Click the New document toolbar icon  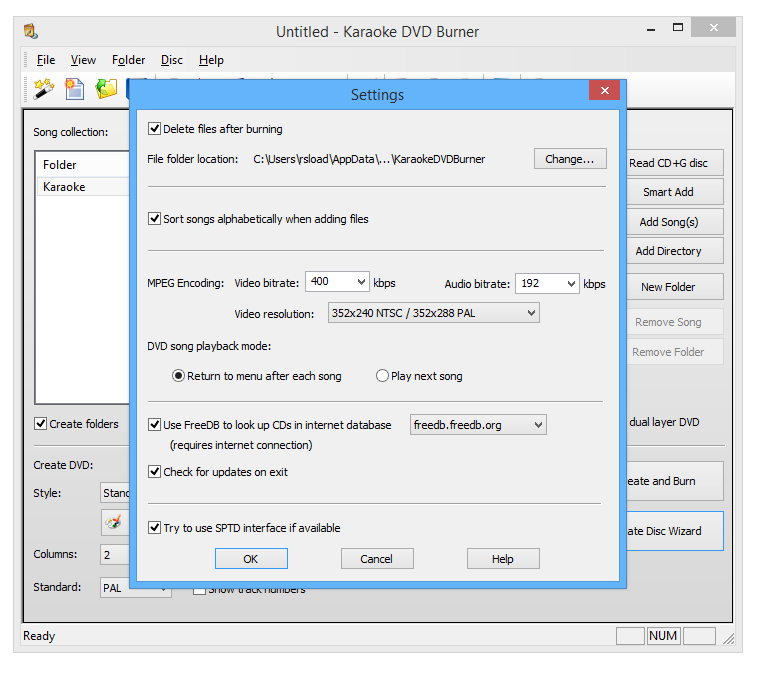75,89
